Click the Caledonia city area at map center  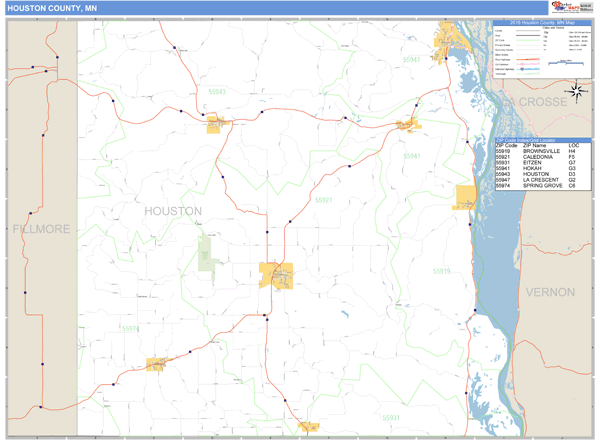[277, 274]
